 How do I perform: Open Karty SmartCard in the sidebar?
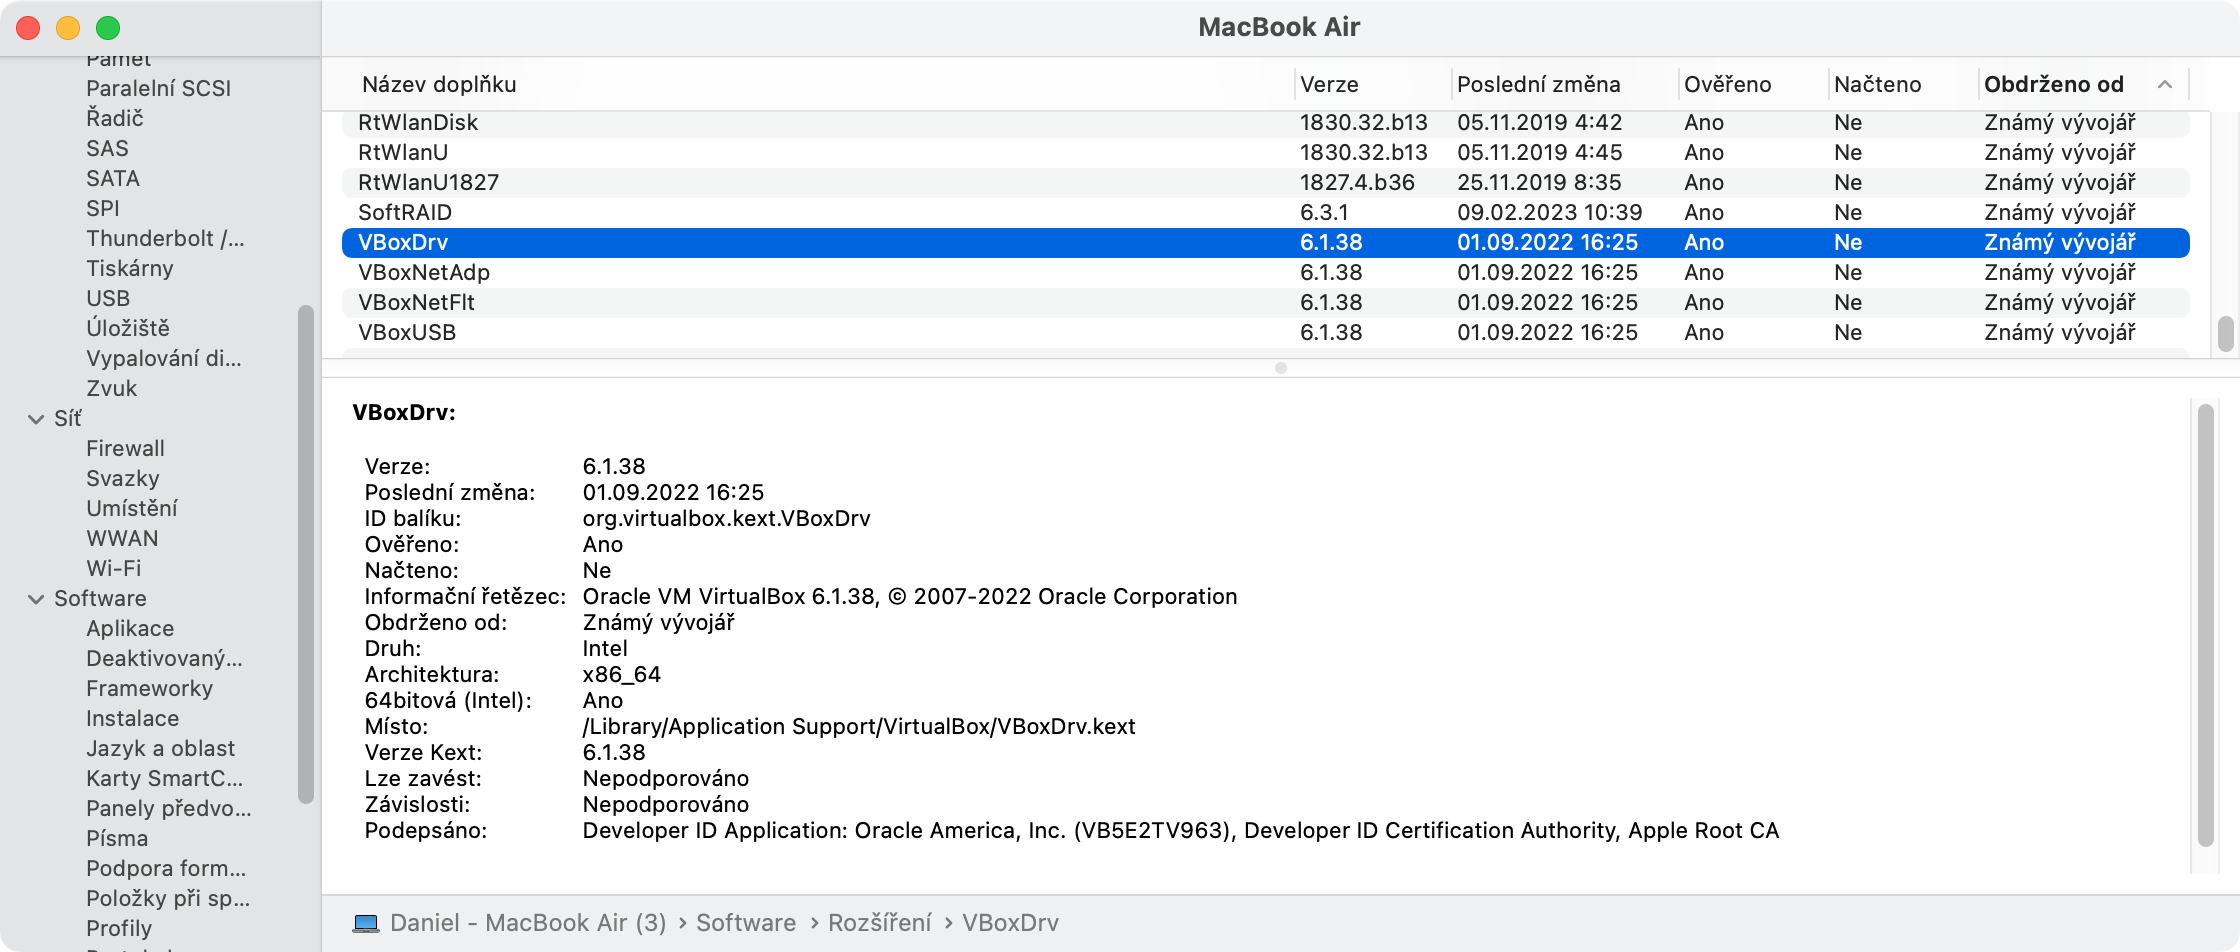(164, 779)
